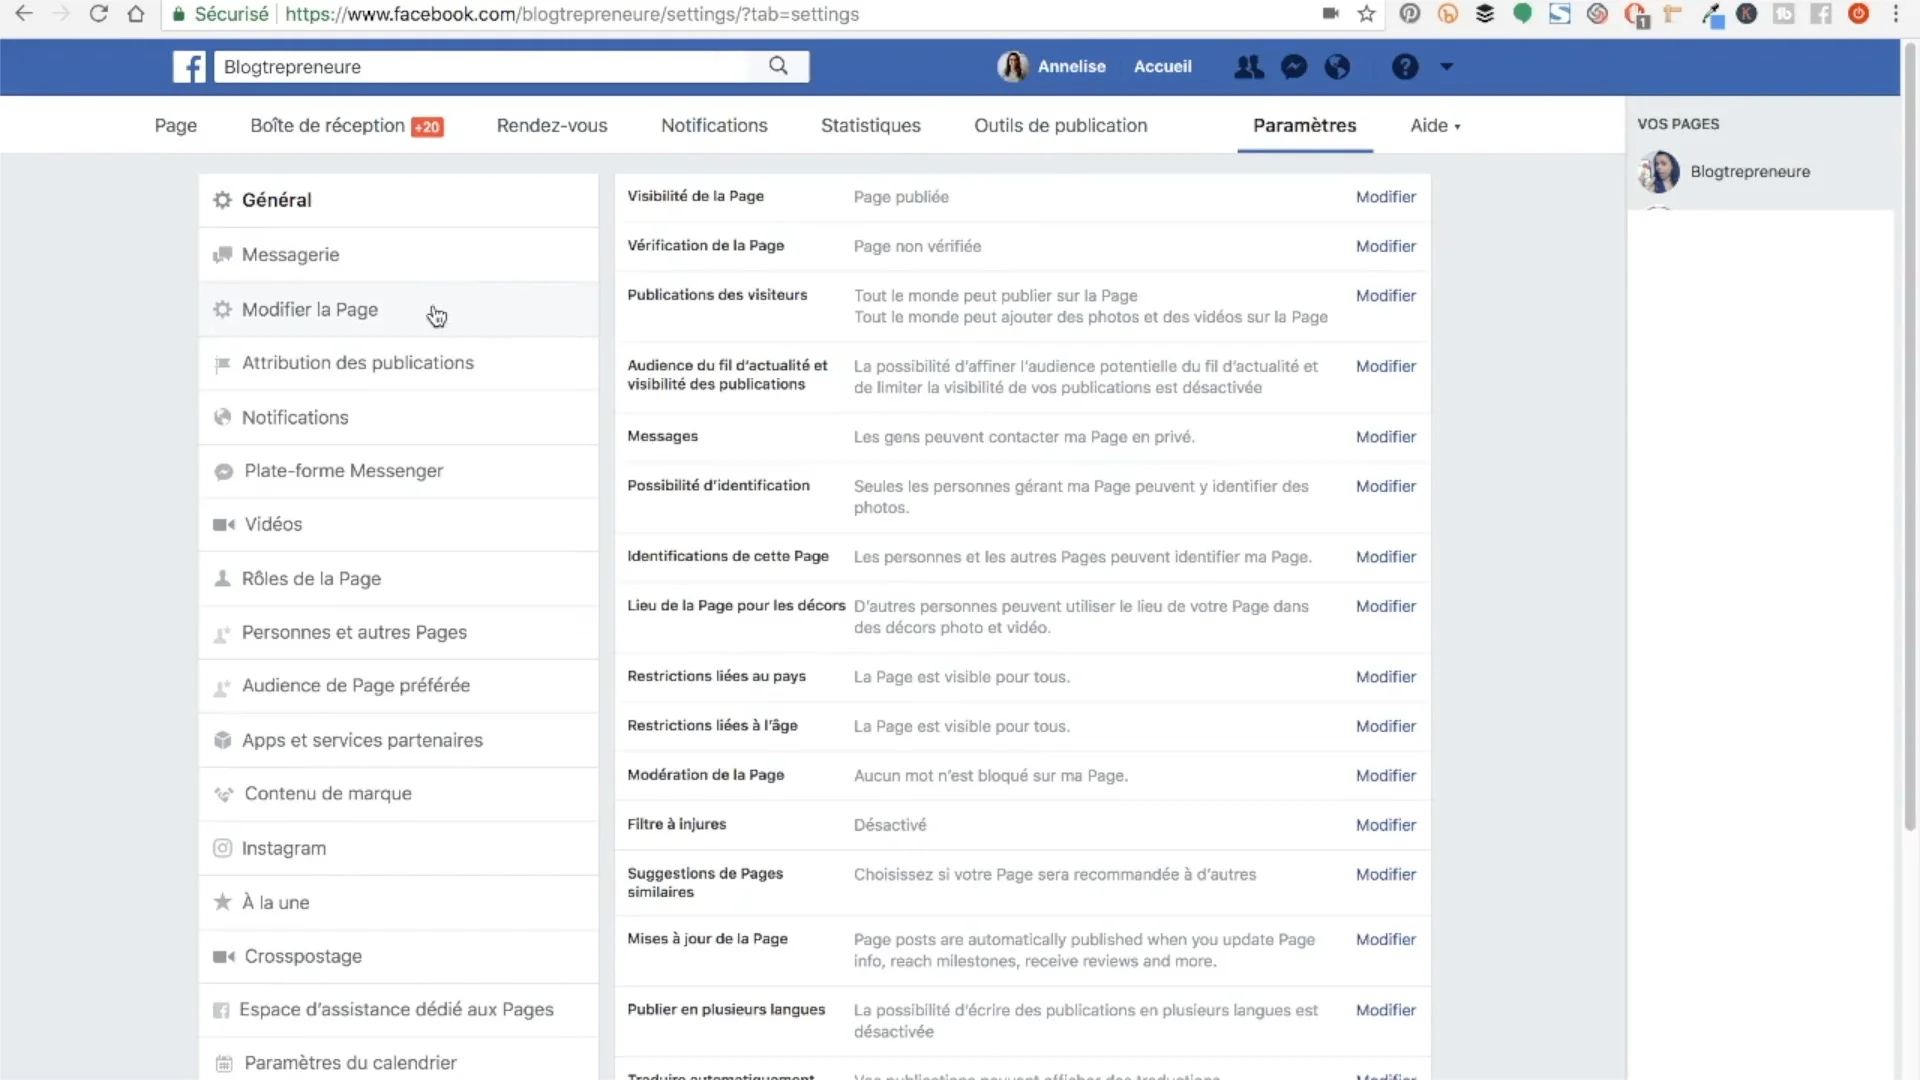
Task: Open the Chrome three-dot menu
Action: 1895,14
